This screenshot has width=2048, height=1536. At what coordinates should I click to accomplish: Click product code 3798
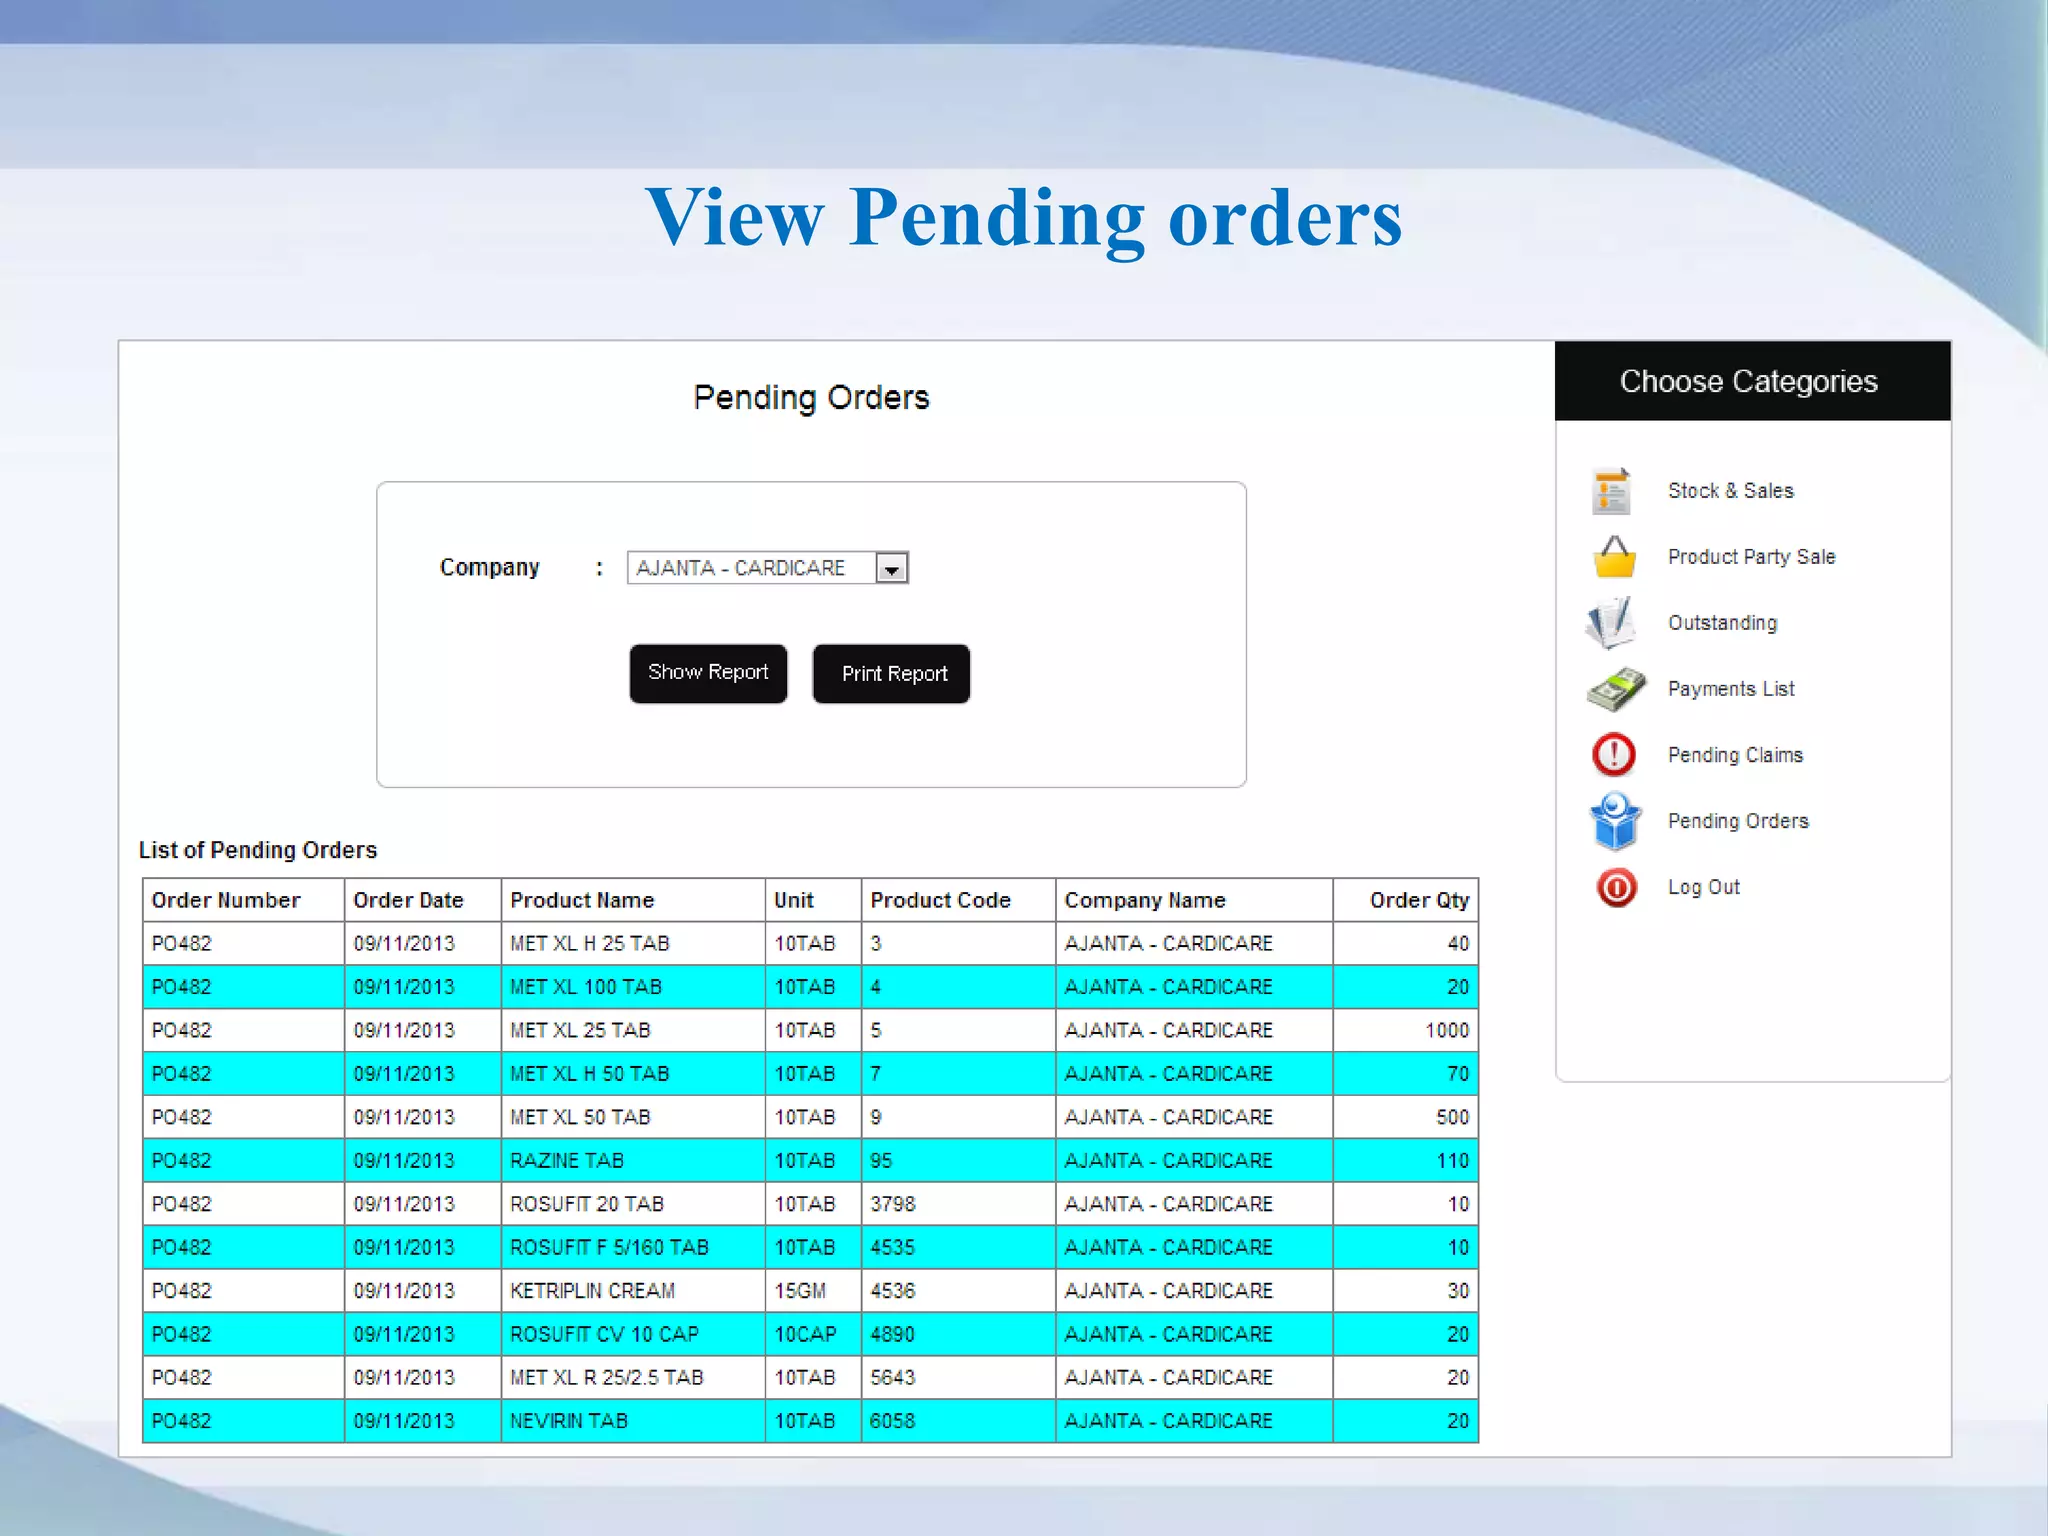coord(958,1204)
